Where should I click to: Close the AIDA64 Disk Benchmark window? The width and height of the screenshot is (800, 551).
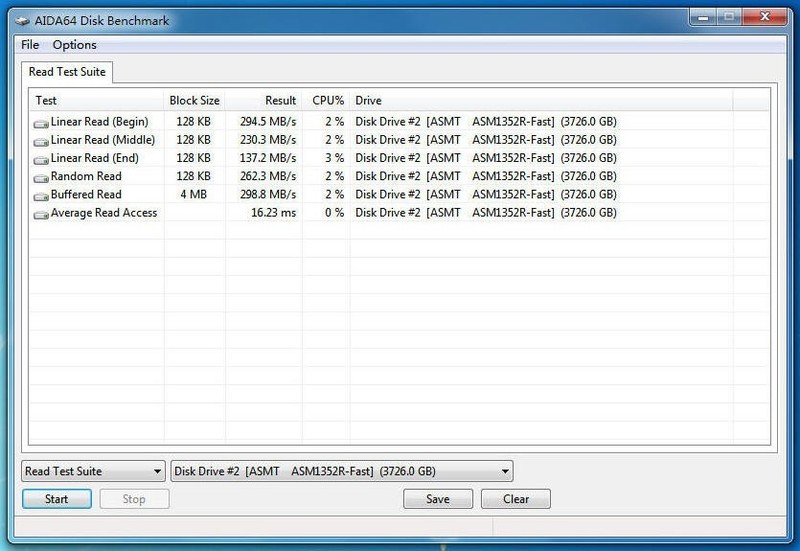764,17
